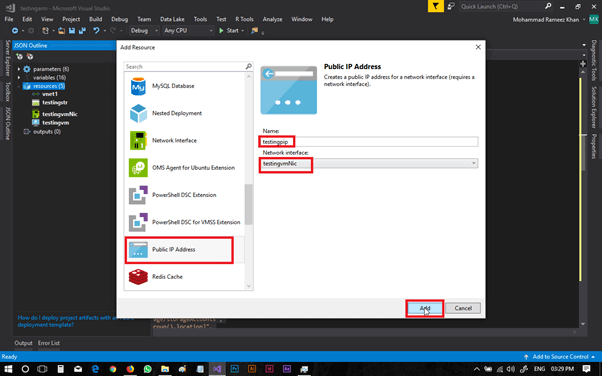Viewport: 602px width, 376px height.
Task: Click Search field in Add Resource
Action: [x=184, y=66]
